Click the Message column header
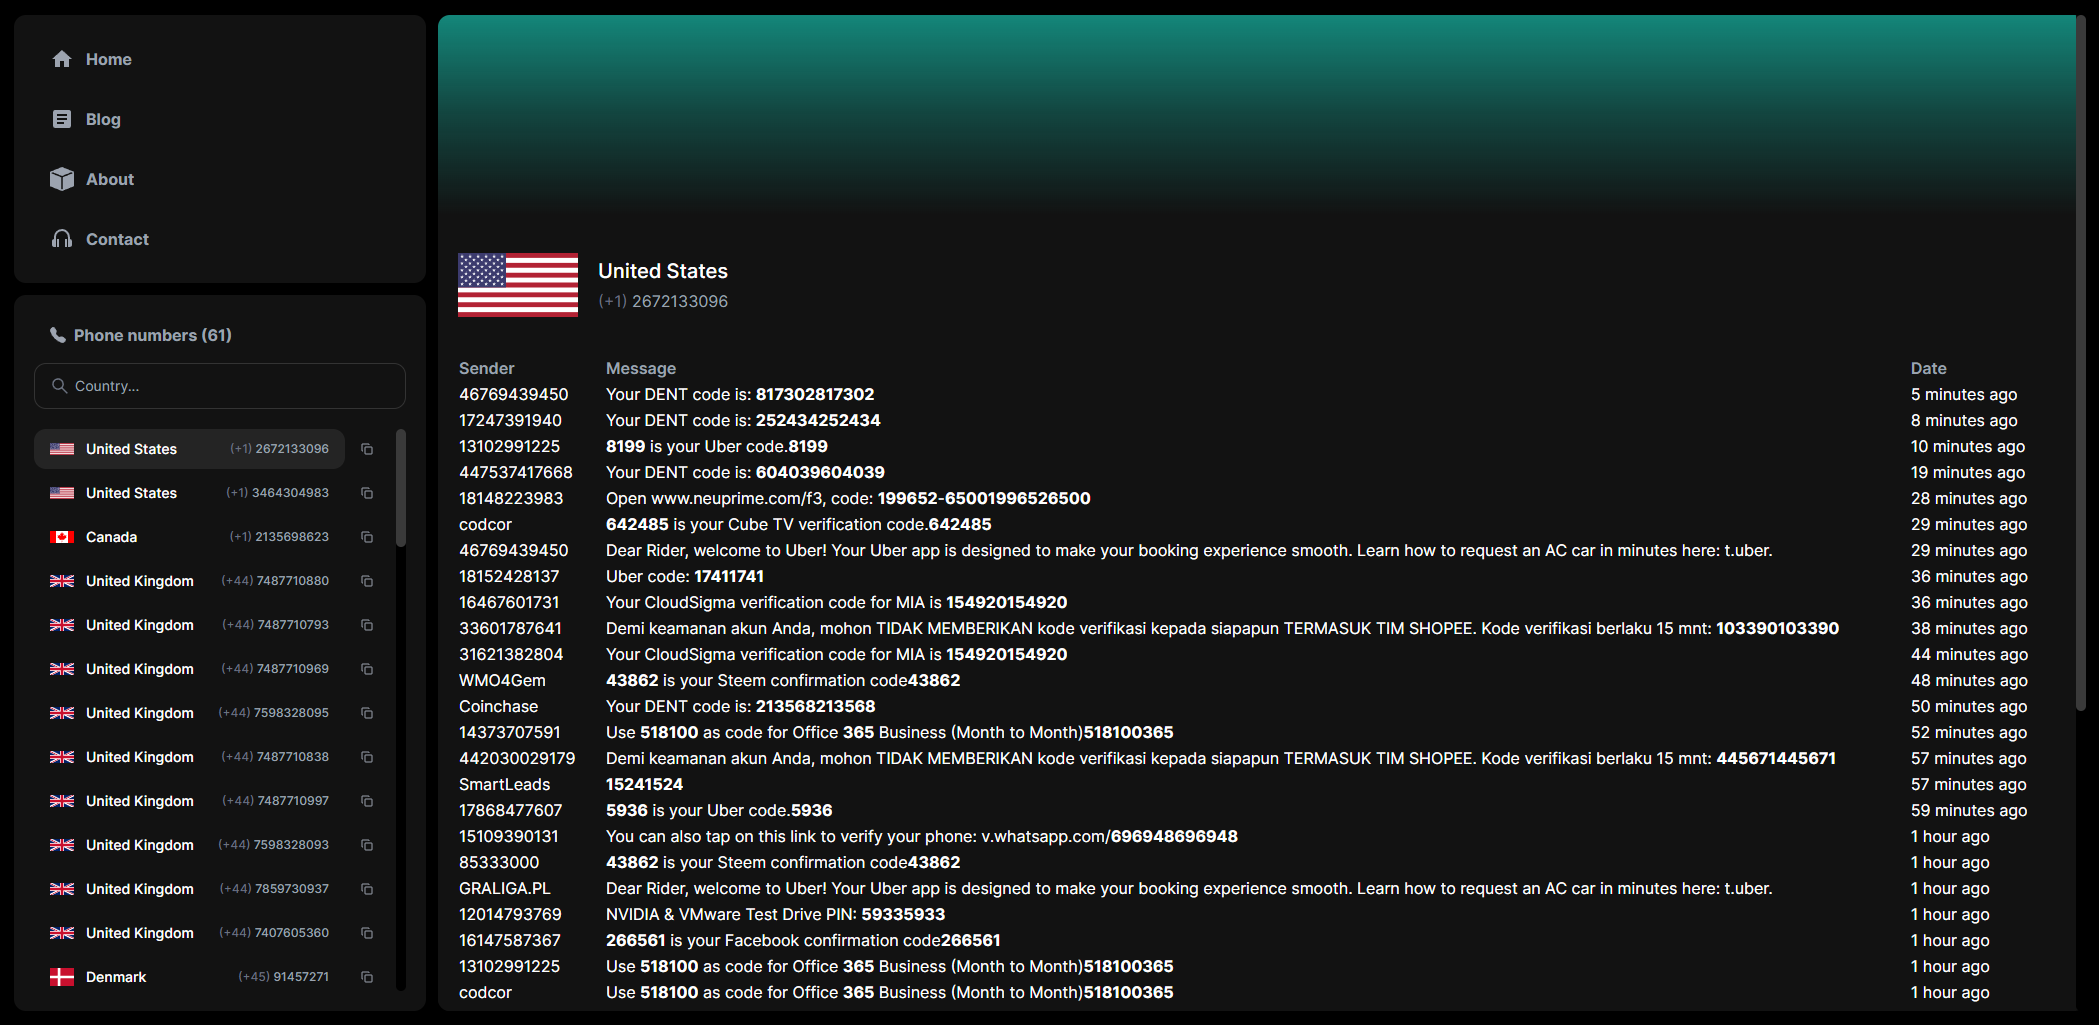Image resolution: width=2099 pixels, height=1025 pixels. click(x=641, y=368)
